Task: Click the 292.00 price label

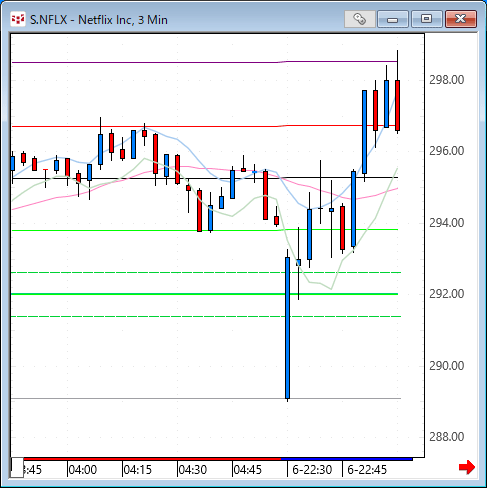Action: 446,294
